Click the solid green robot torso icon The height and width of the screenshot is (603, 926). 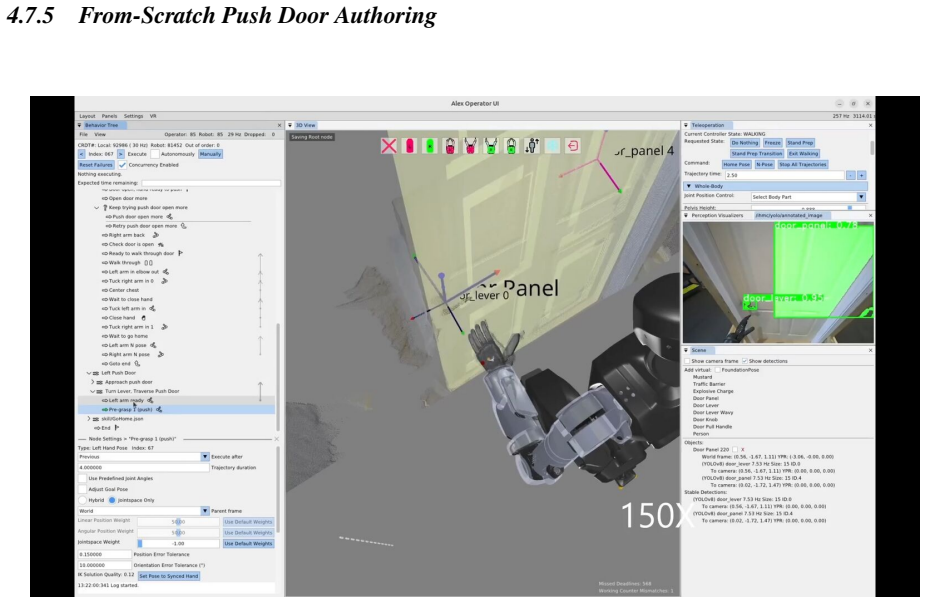430,145
